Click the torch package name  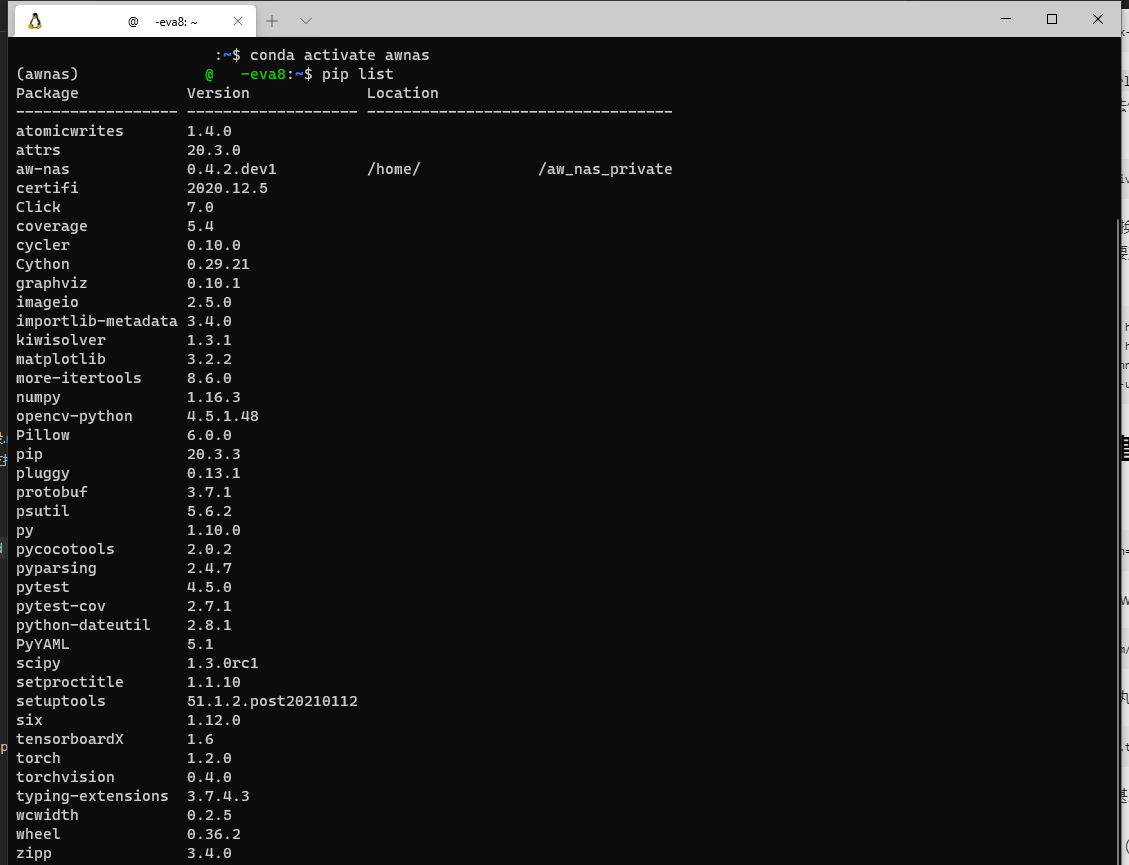point(38,758)
